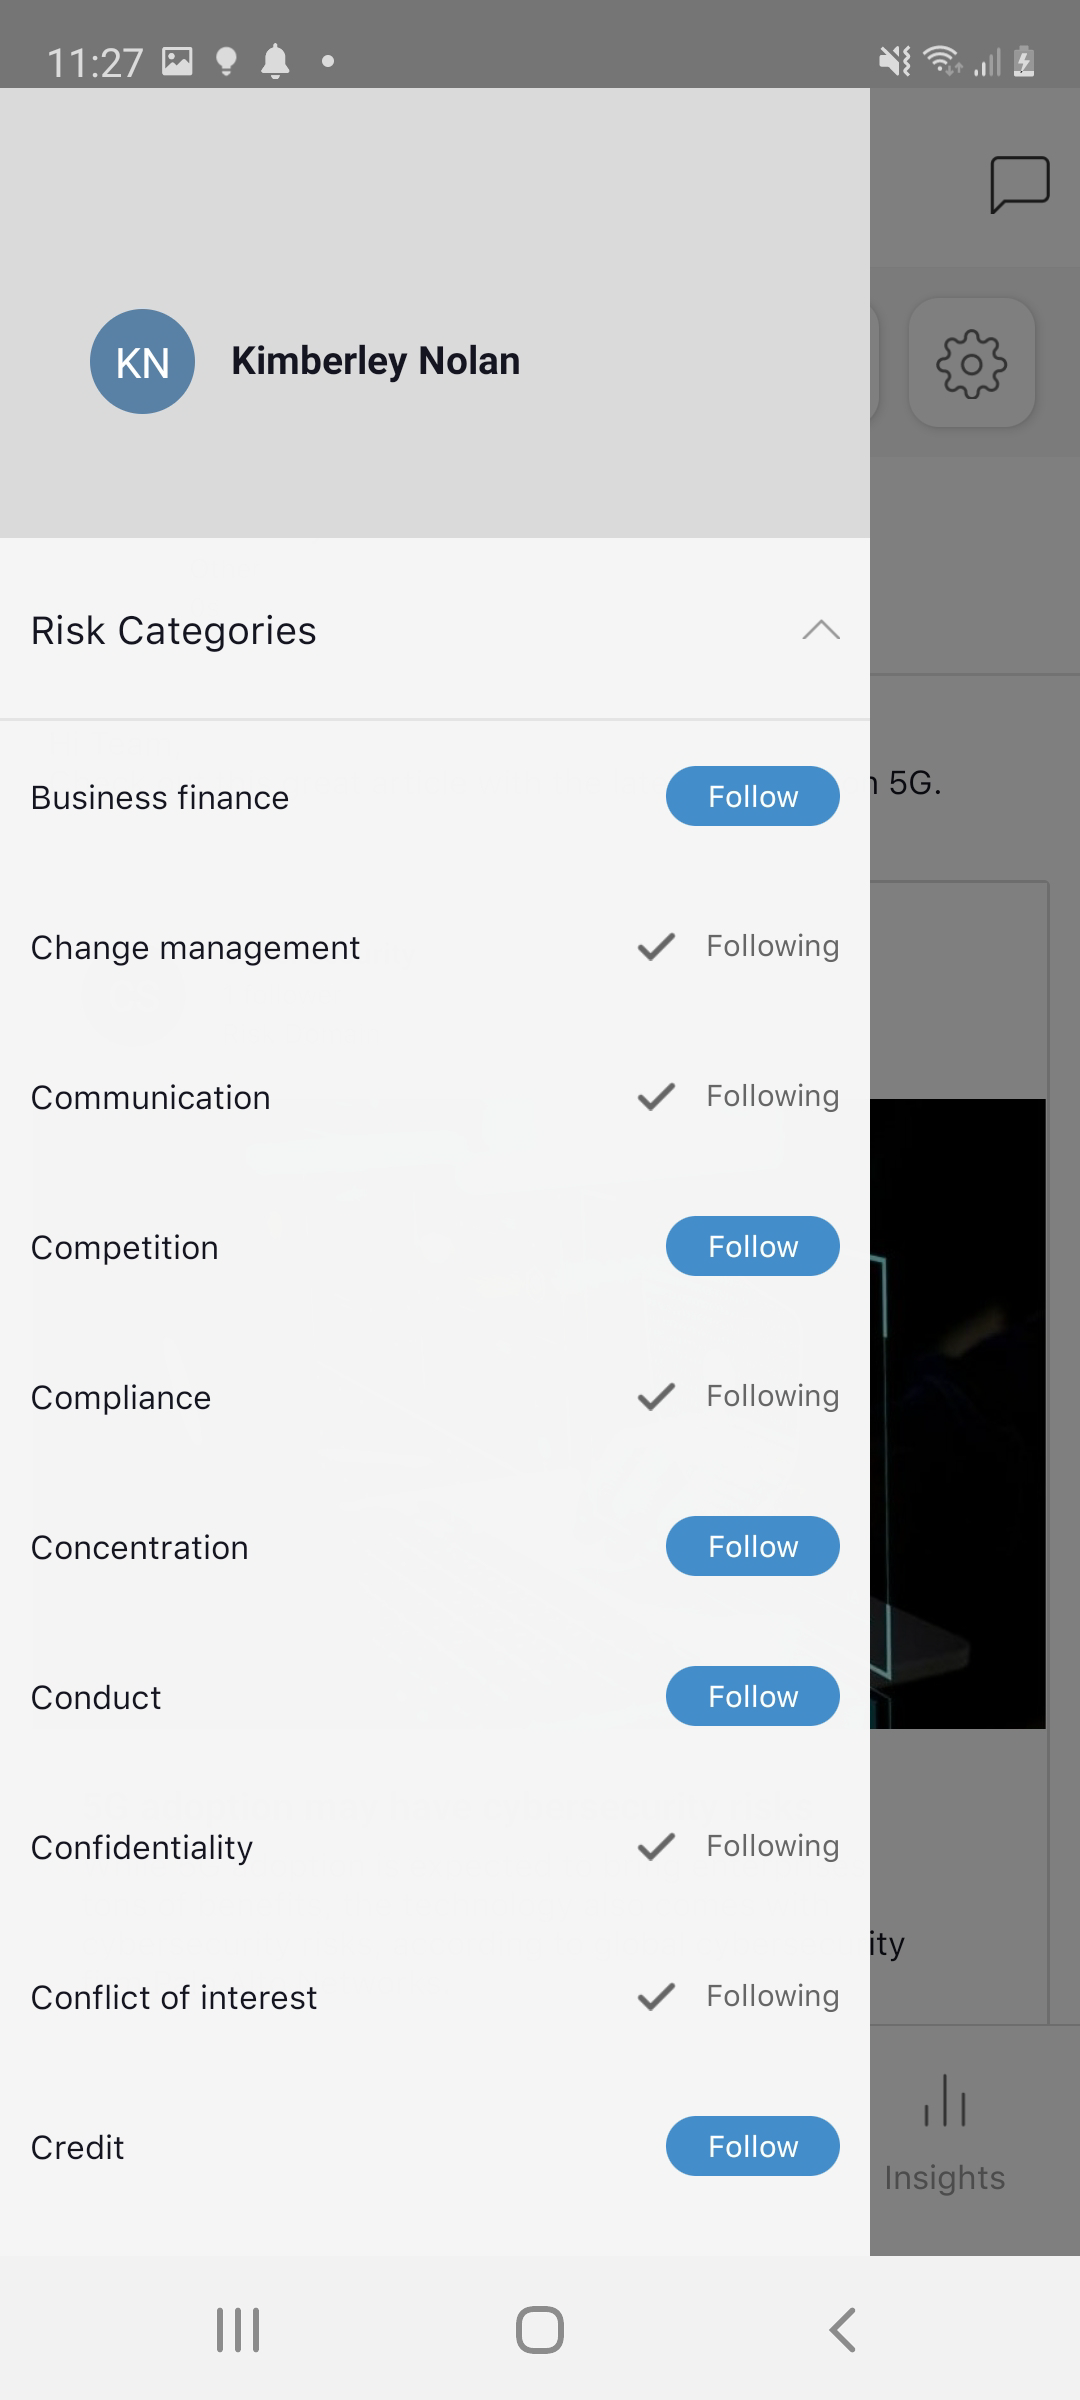The height and width of the screenshot is (2400, 1080).
Task: Click the checkmark beside Compliance Following
Action: point(656,1396)
